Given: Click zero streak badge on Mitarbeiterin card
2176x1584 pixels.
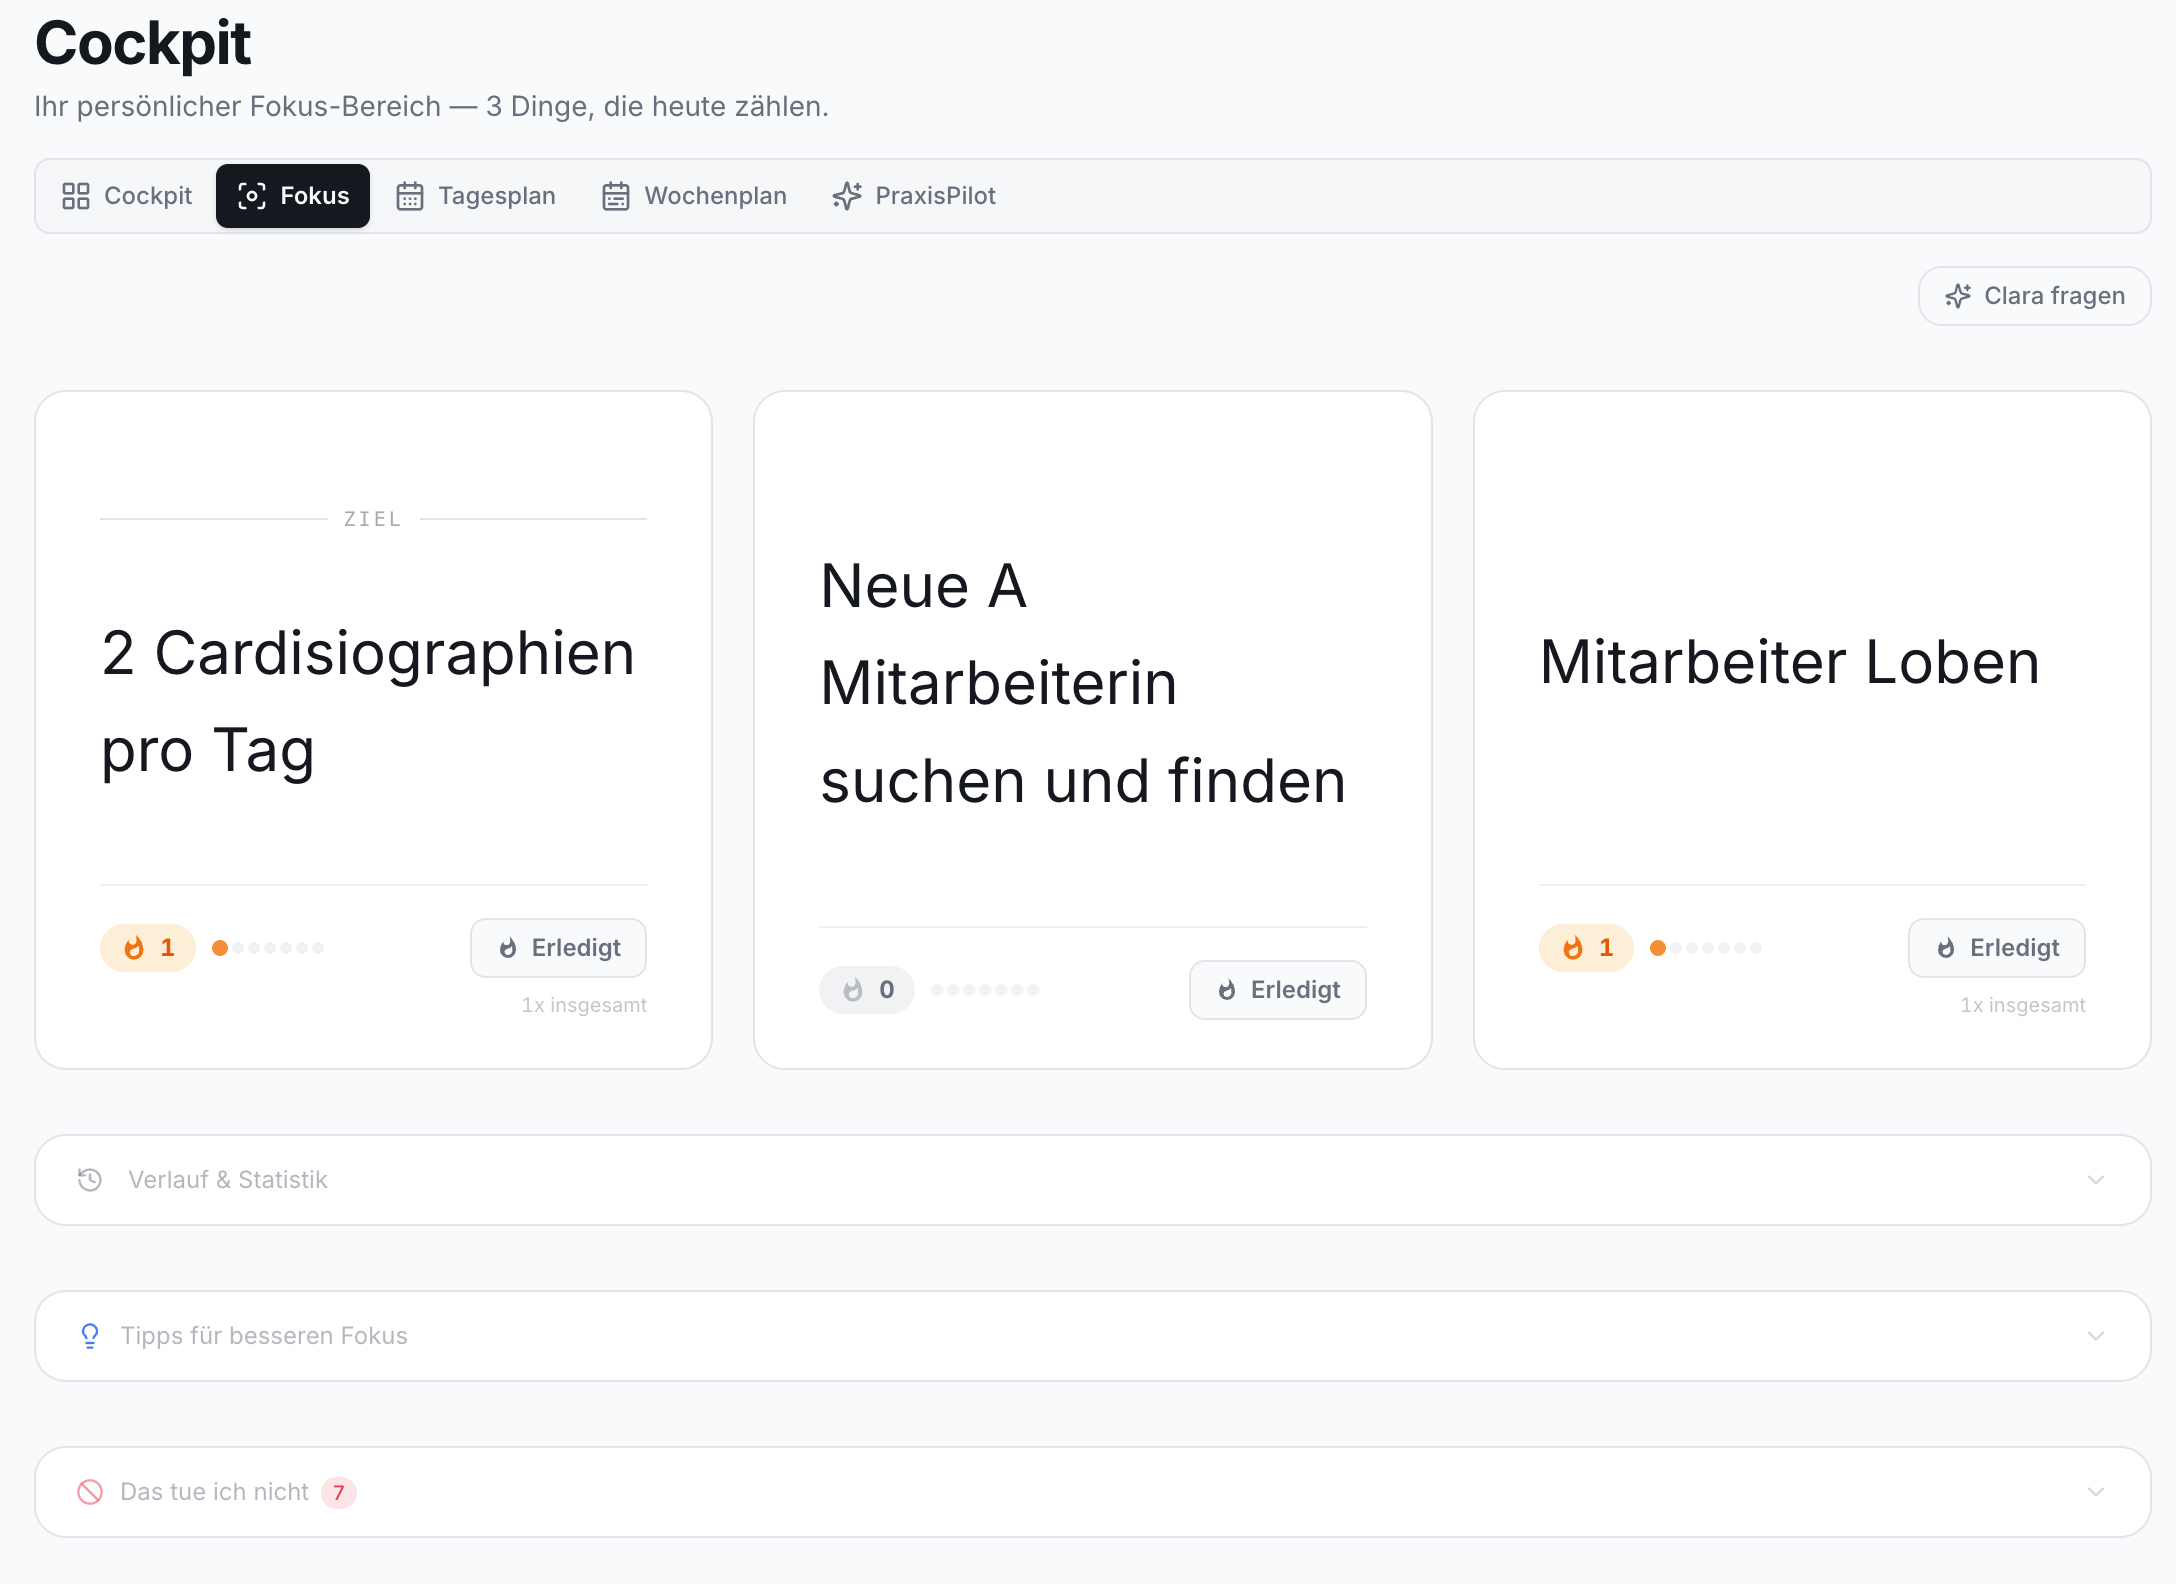Looking at the screenshot, I should pos(867,990).
